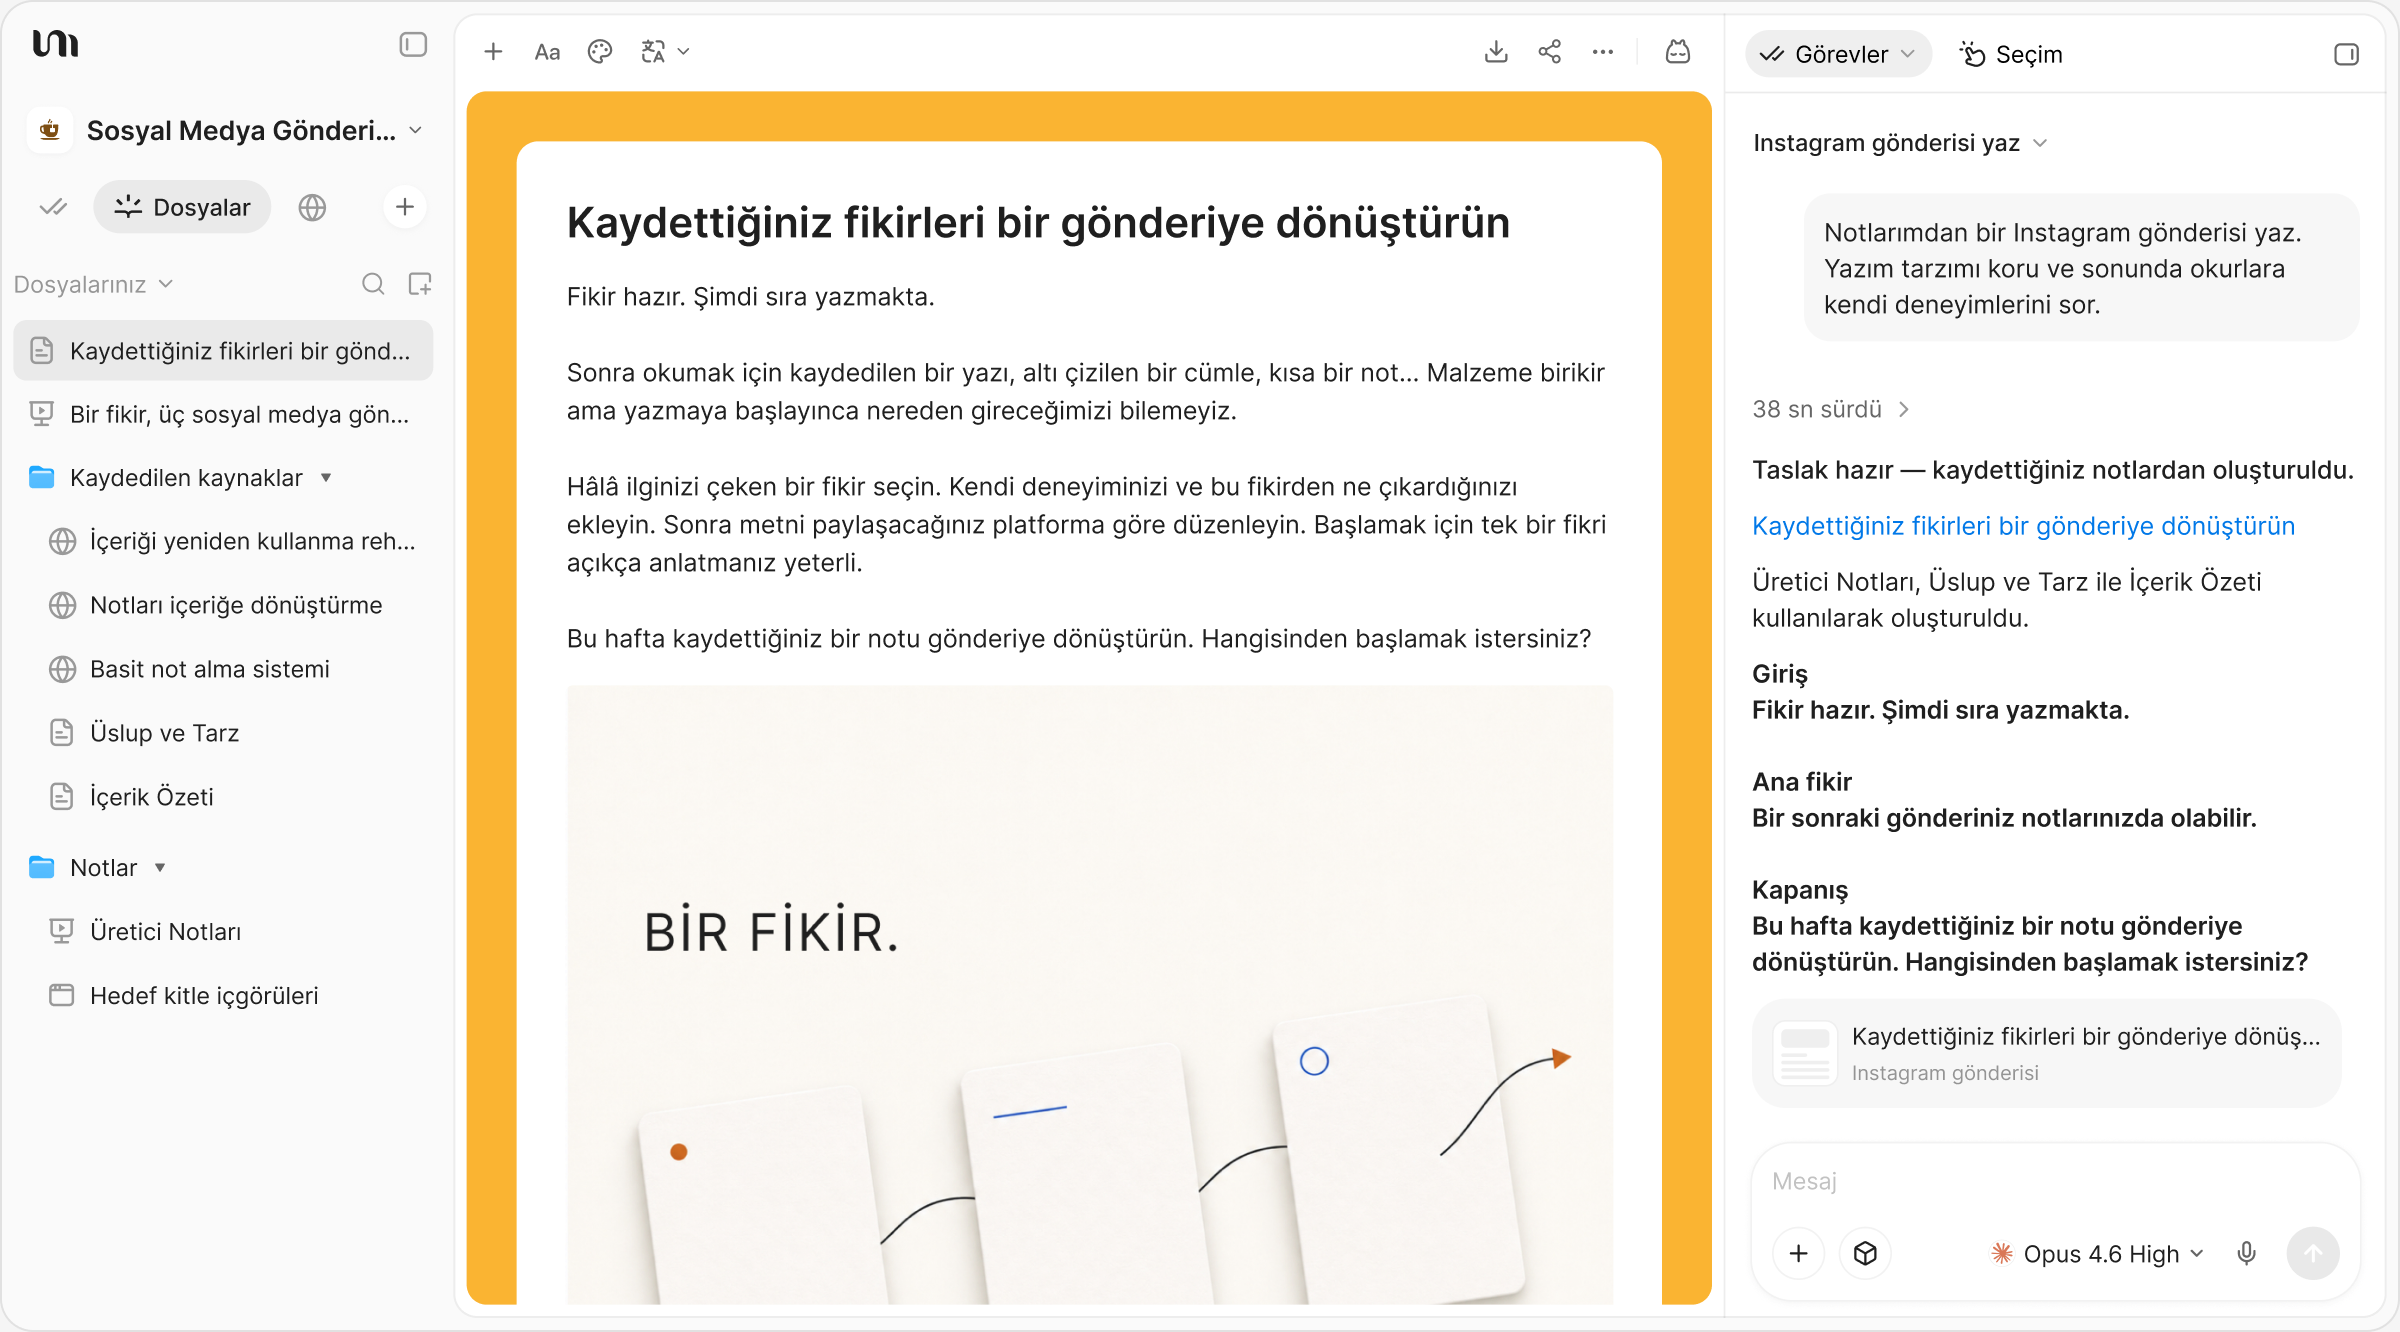
Task: Click the Ana fikir heading in chat
Action: click(1802, 782)
